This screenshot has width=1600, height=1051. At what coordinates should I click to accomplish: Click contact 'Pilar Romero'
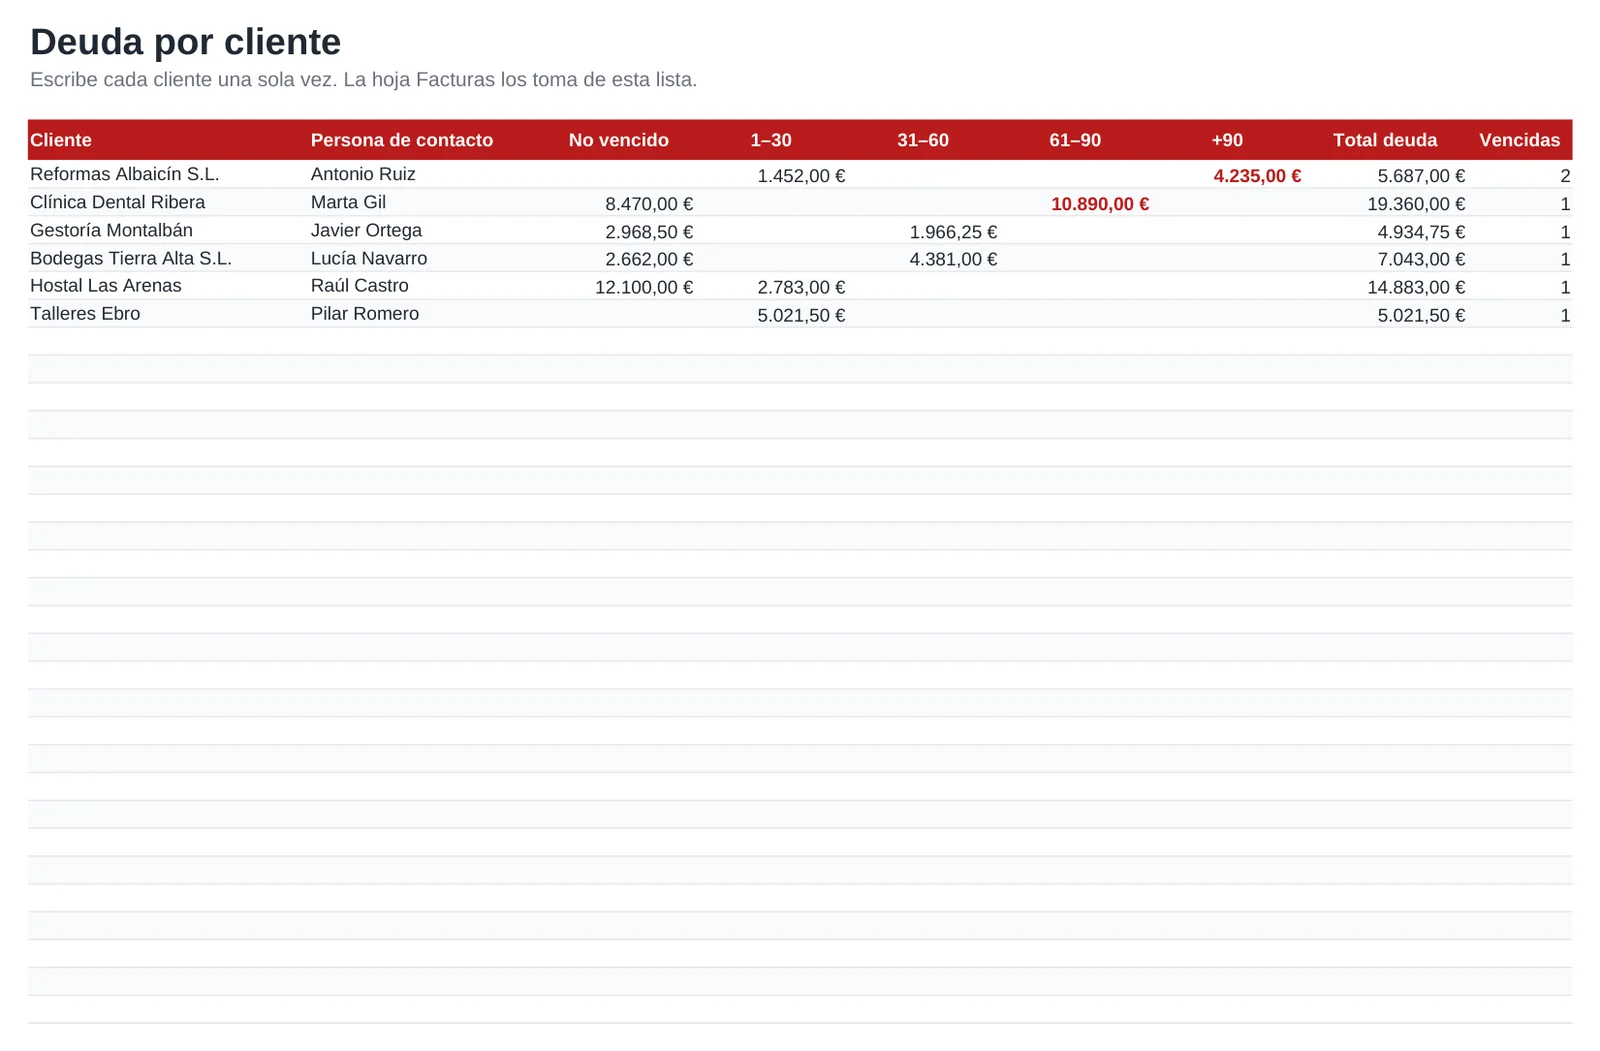pyautogui.click(x=365, y=313)
